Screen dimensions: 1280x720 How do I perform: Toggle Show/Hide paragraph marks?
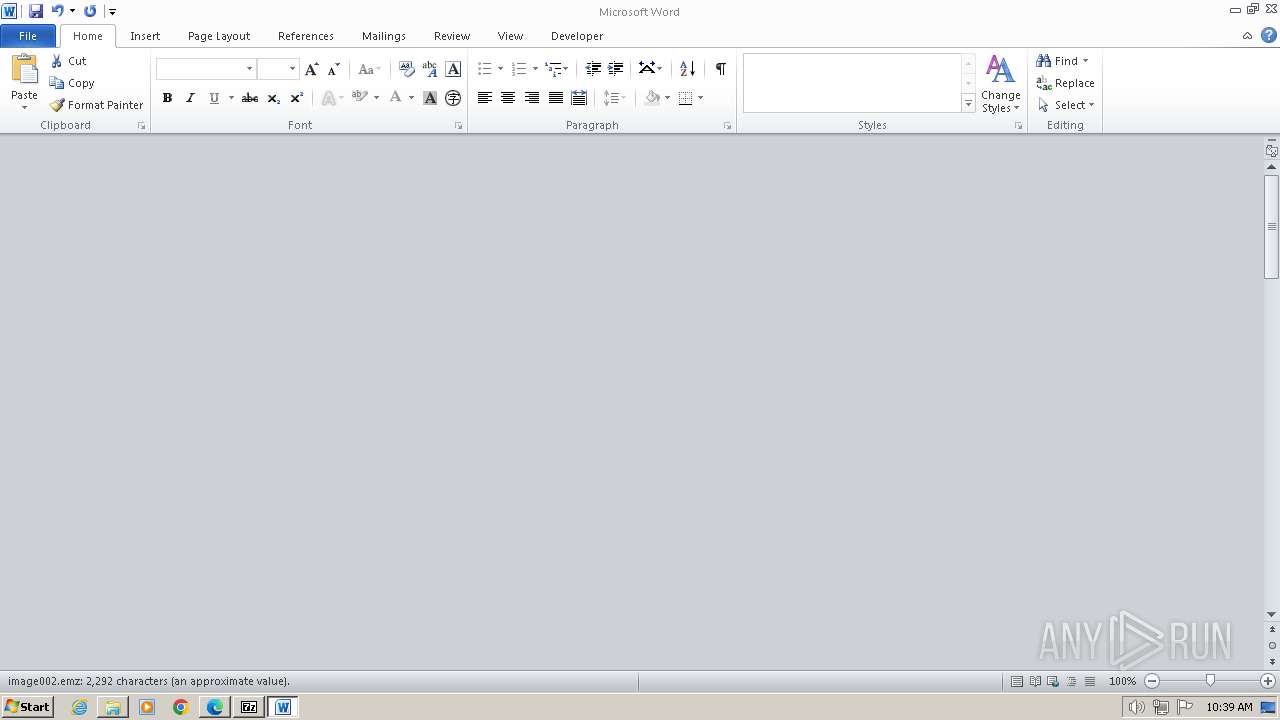tap(720, 69)
